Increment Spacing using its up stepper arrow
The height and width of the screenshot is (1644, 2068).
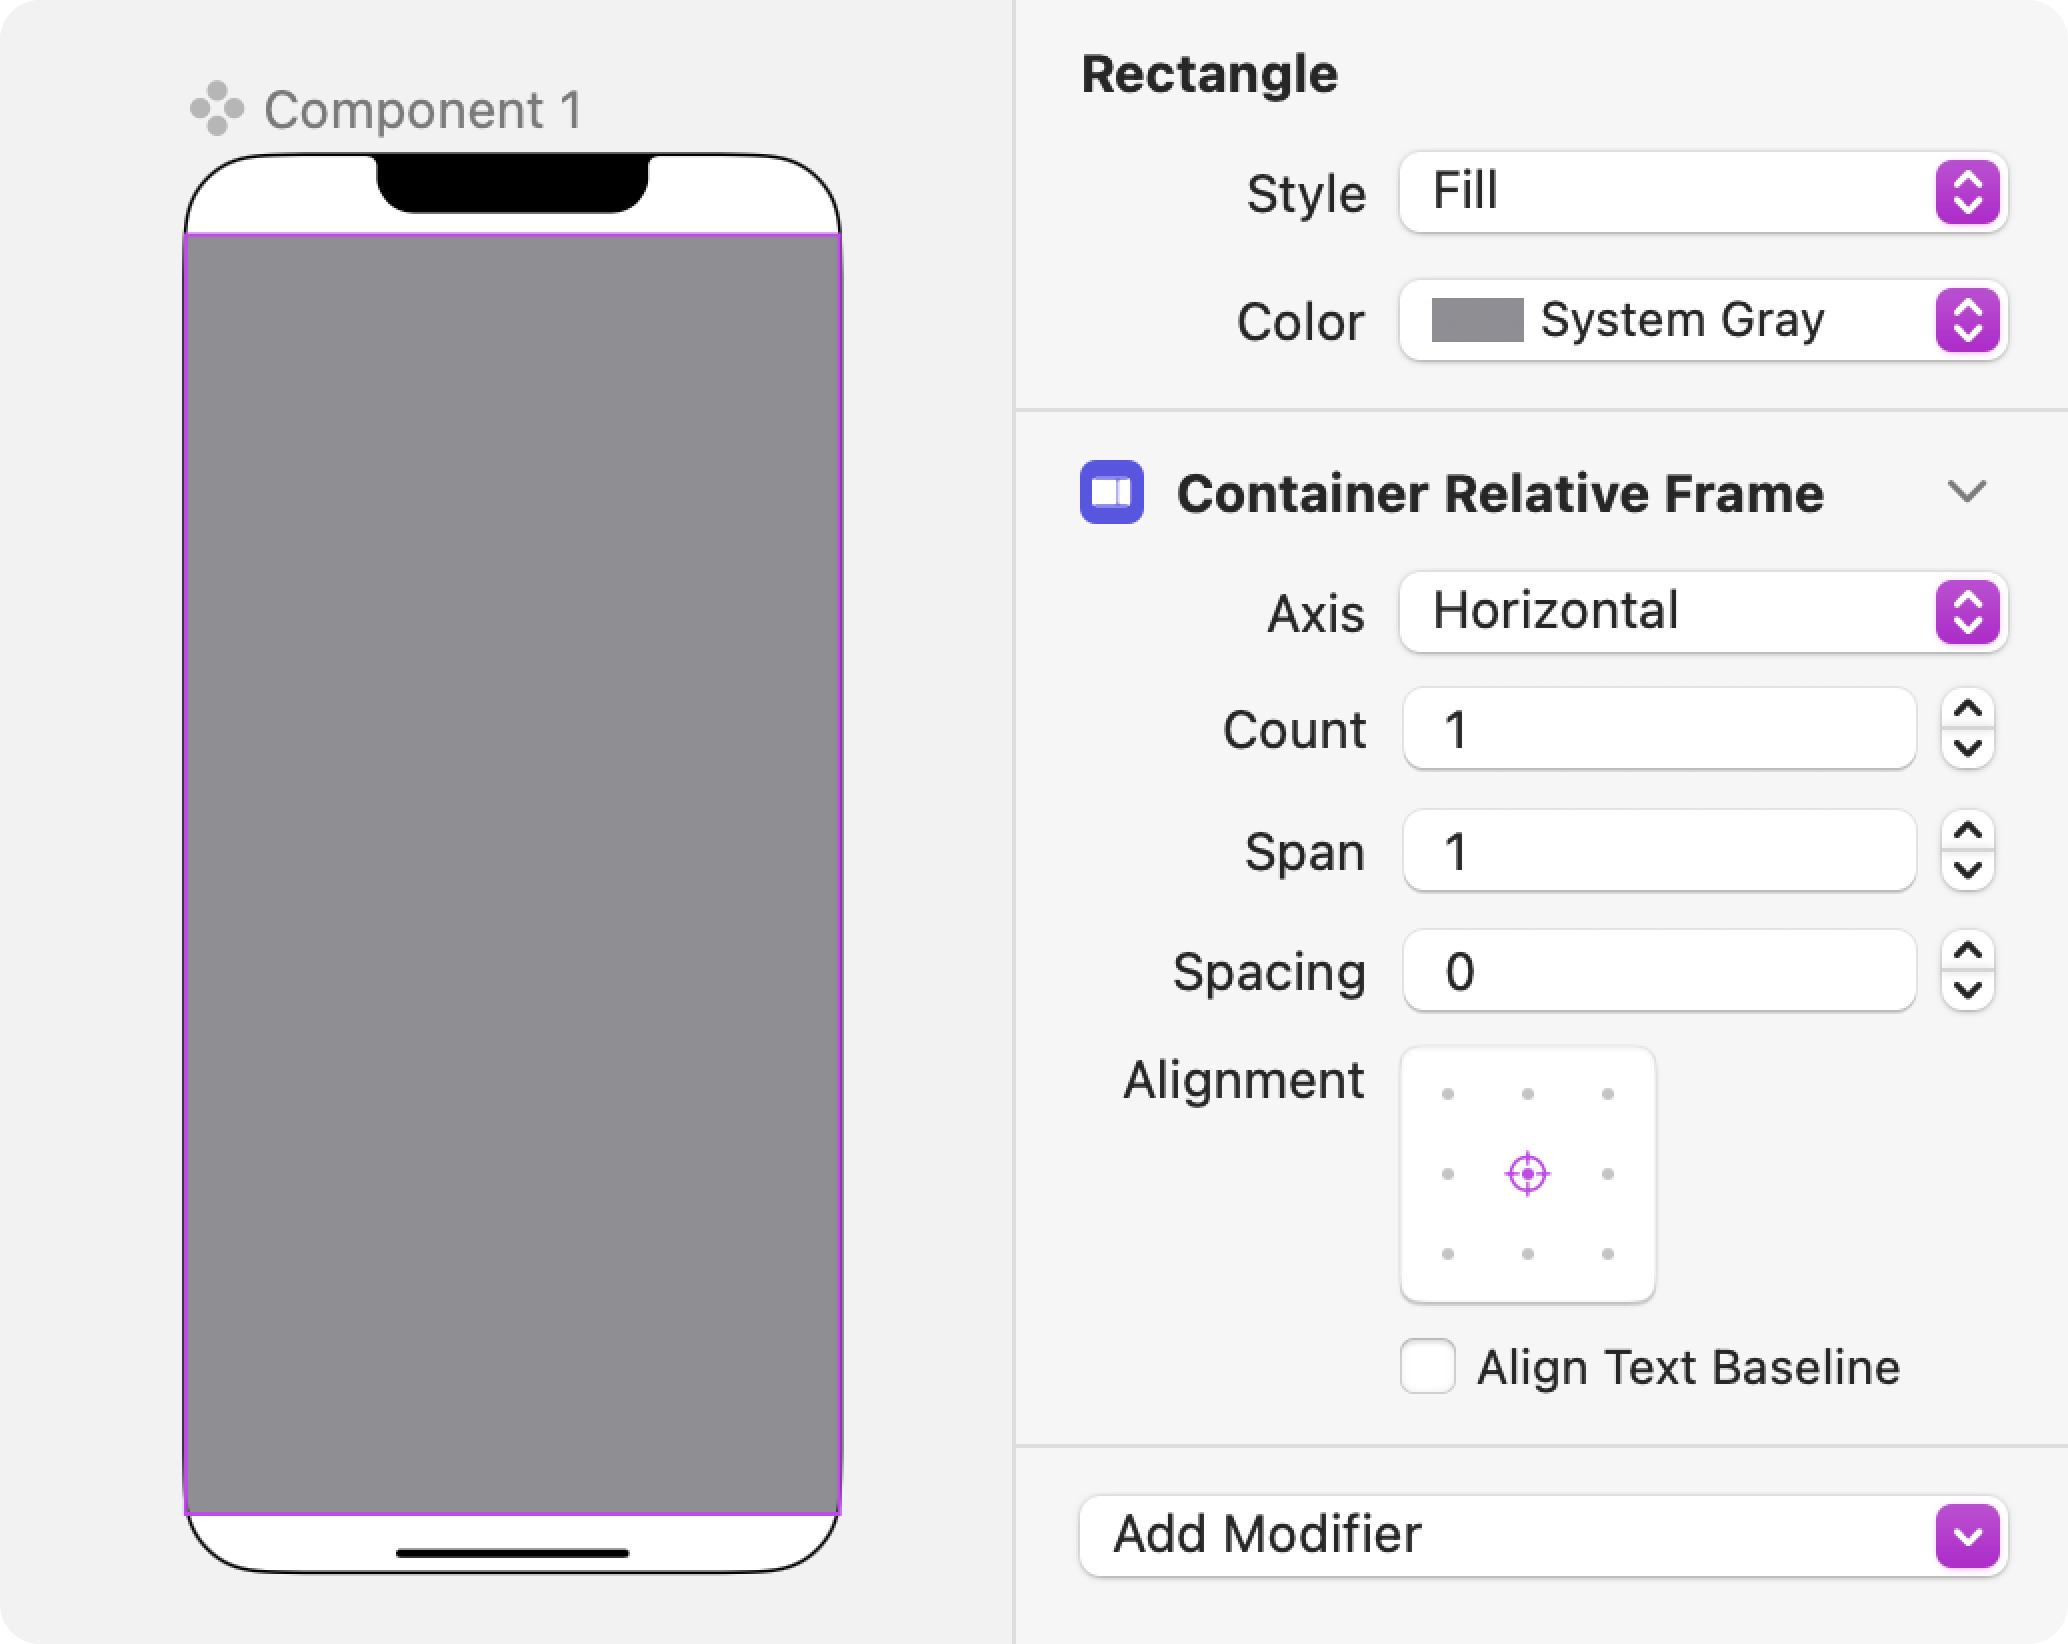click(x=1967, y=951)
